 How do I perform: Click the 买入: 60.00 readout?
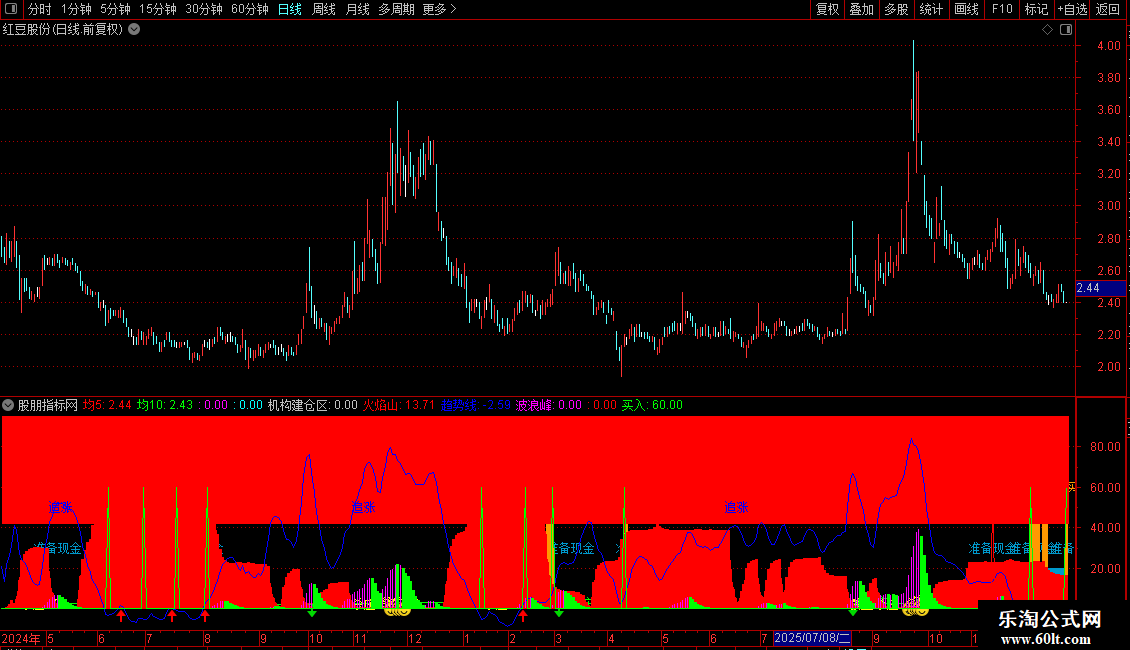coord(652,405)
